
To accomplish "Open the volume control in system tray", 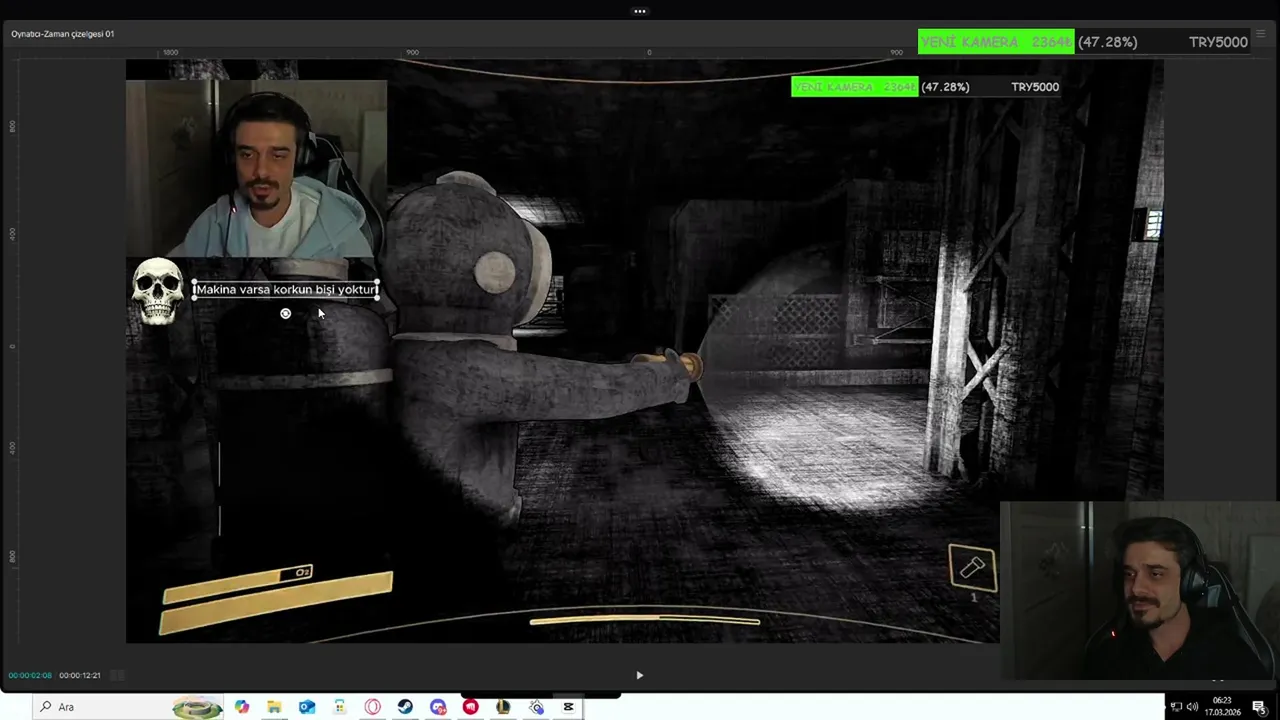I will (1192, 707).
